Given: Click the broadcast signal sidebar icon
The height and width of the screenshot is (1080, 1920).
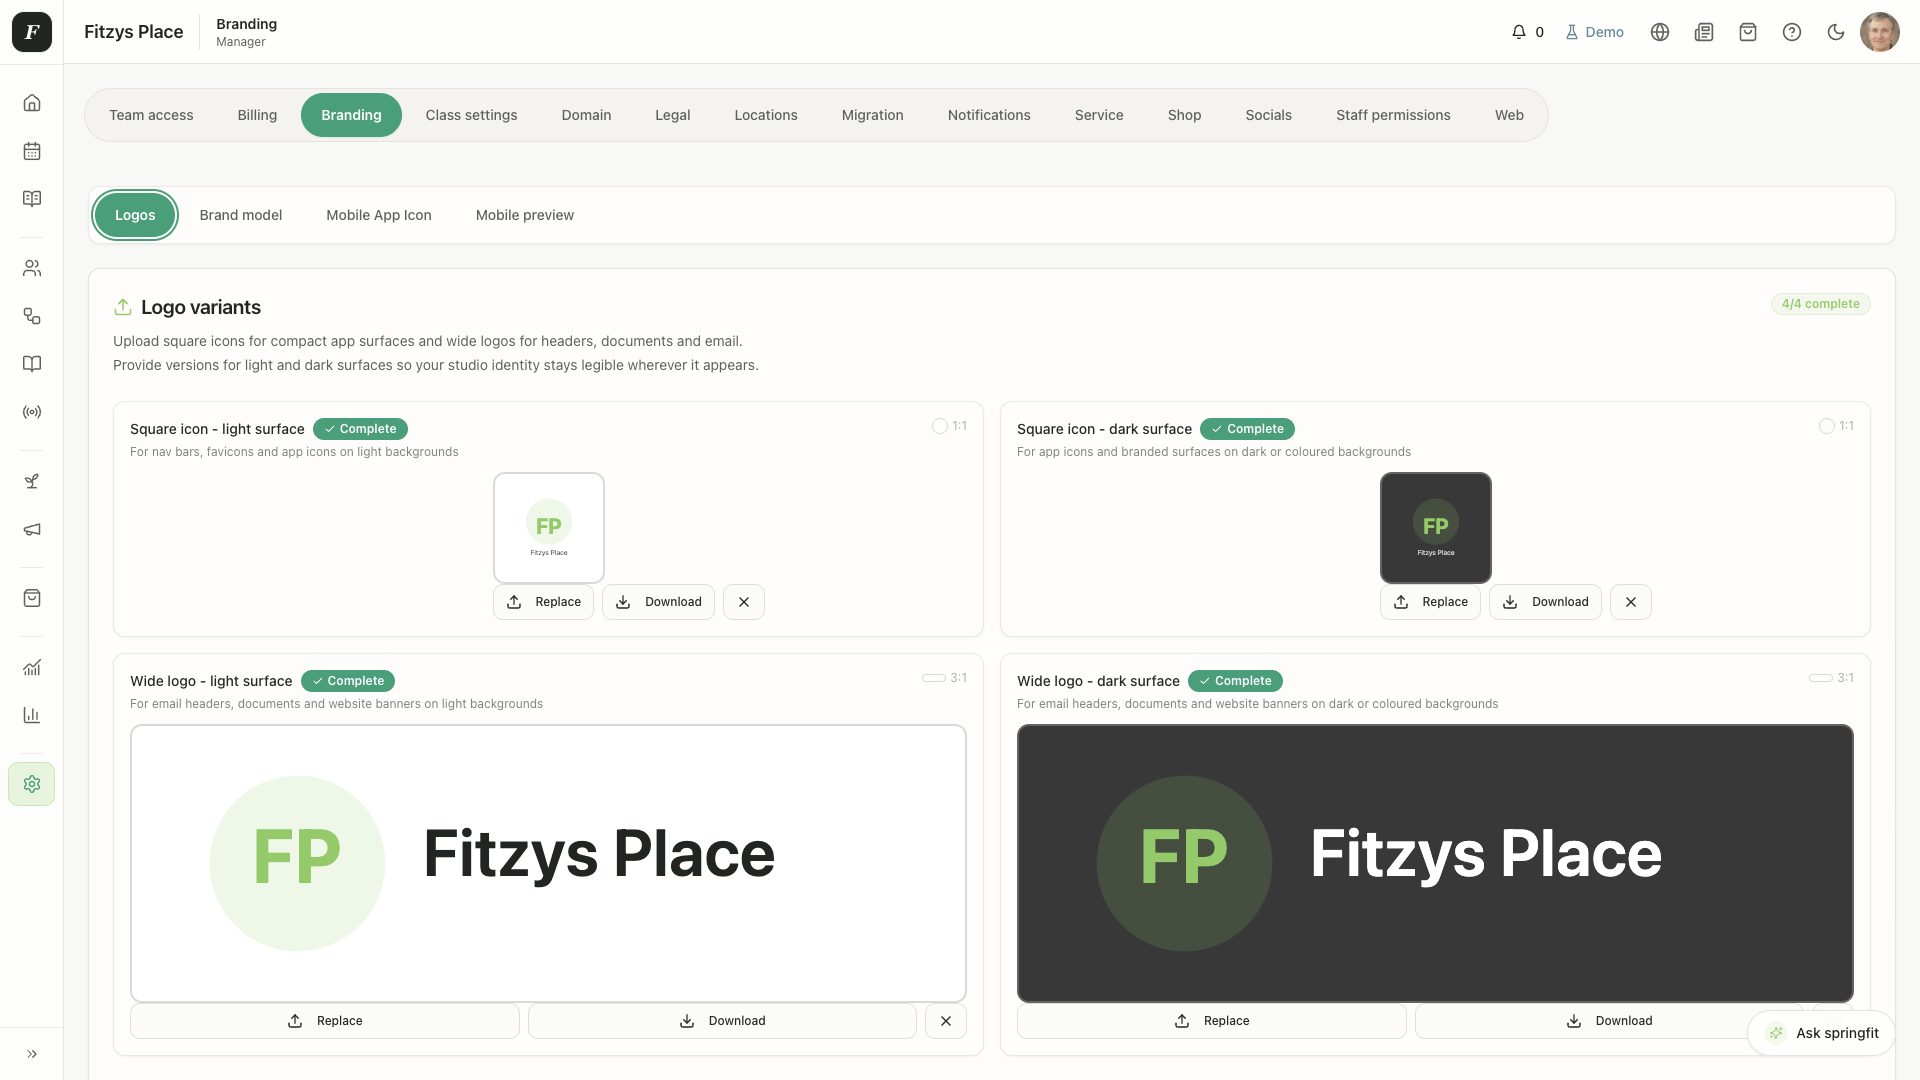Looking at the screenshot, I should 32,412.
